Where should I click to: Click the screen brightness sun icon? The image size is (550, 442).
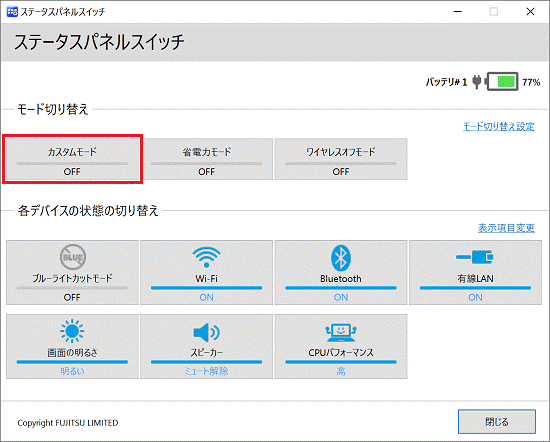(x=72, y=331)
